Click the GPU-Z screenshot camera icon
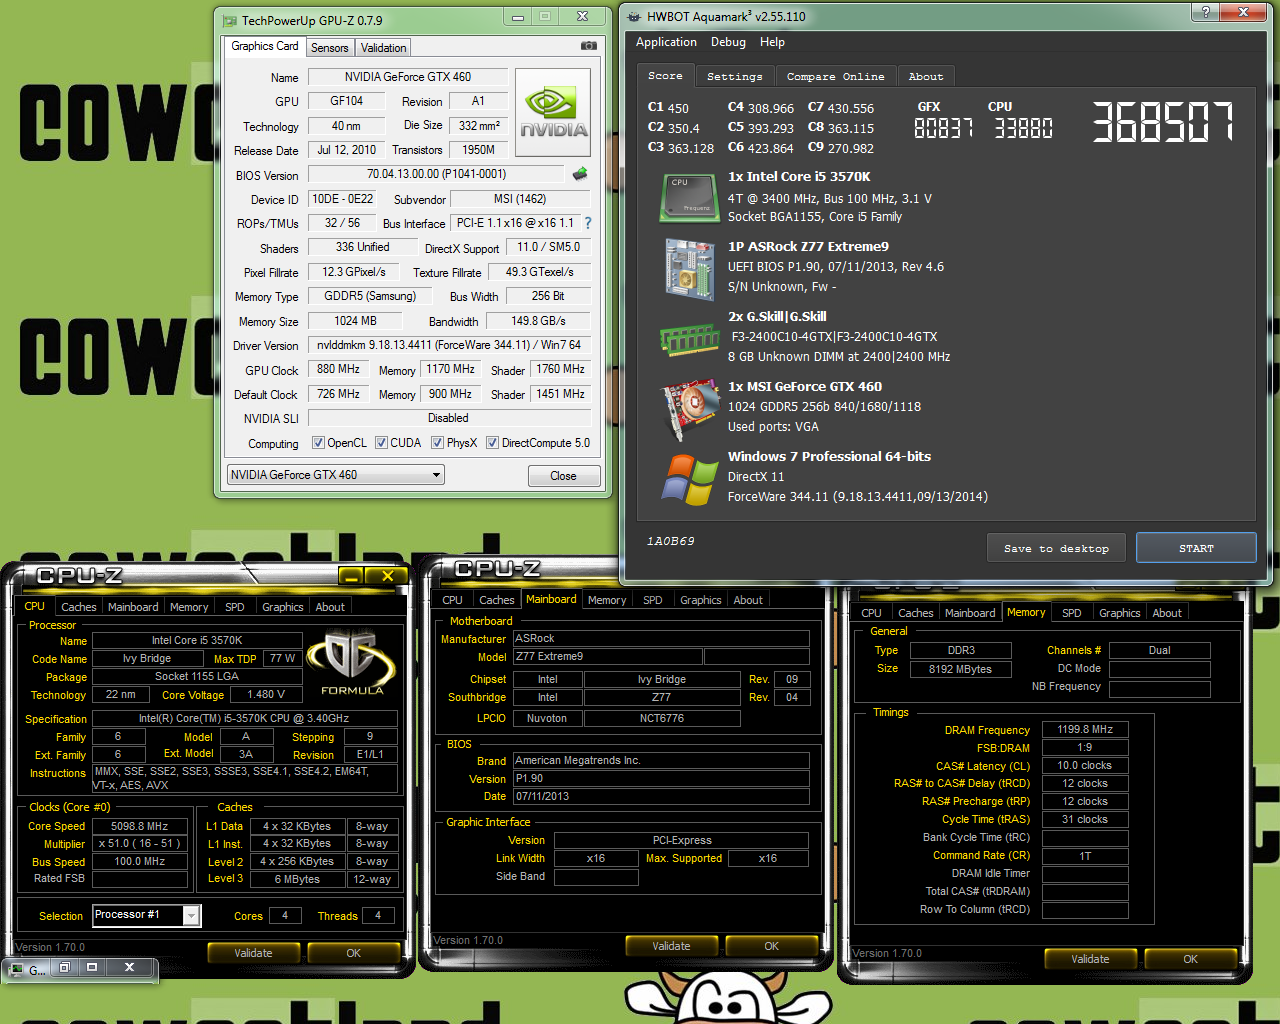The image size is (1280, 1024). point(589,46)
